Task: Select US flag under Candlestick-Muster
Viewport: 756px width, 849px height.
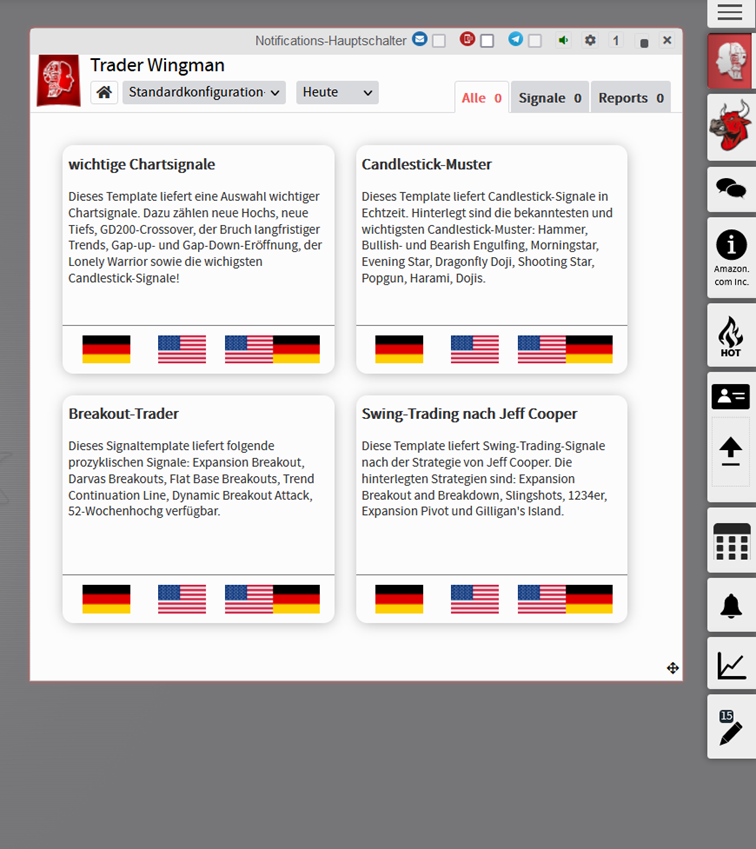Action: (475, 349)
